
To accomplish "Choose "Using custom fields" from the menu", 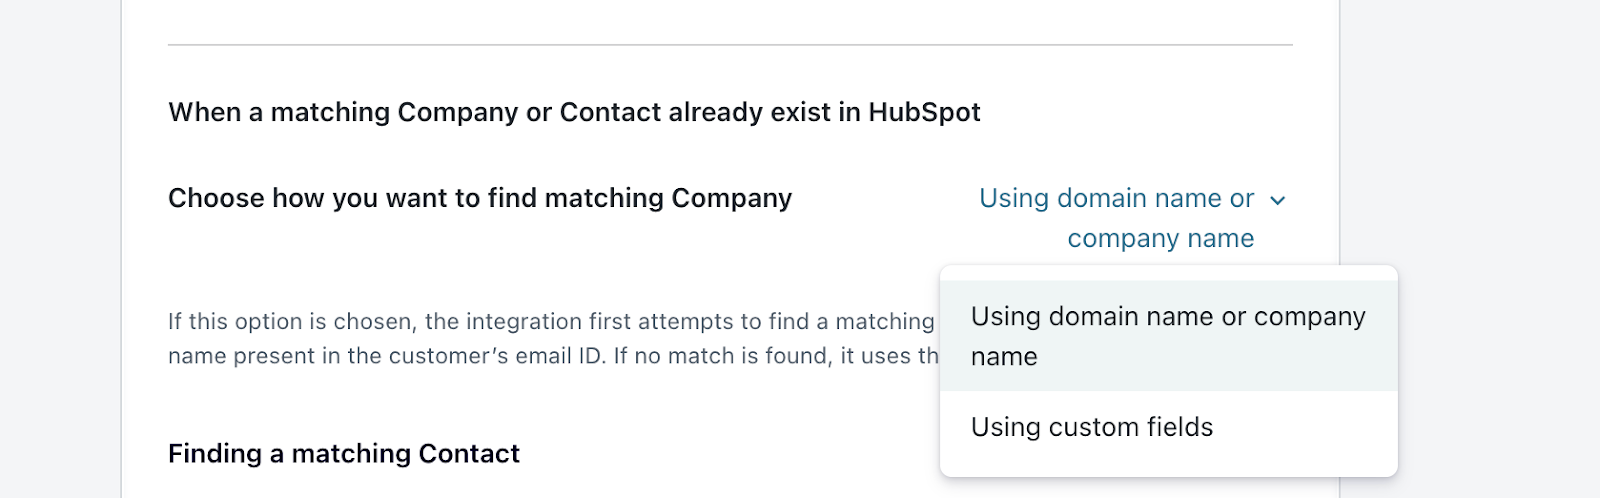I will coord(1091,427).
